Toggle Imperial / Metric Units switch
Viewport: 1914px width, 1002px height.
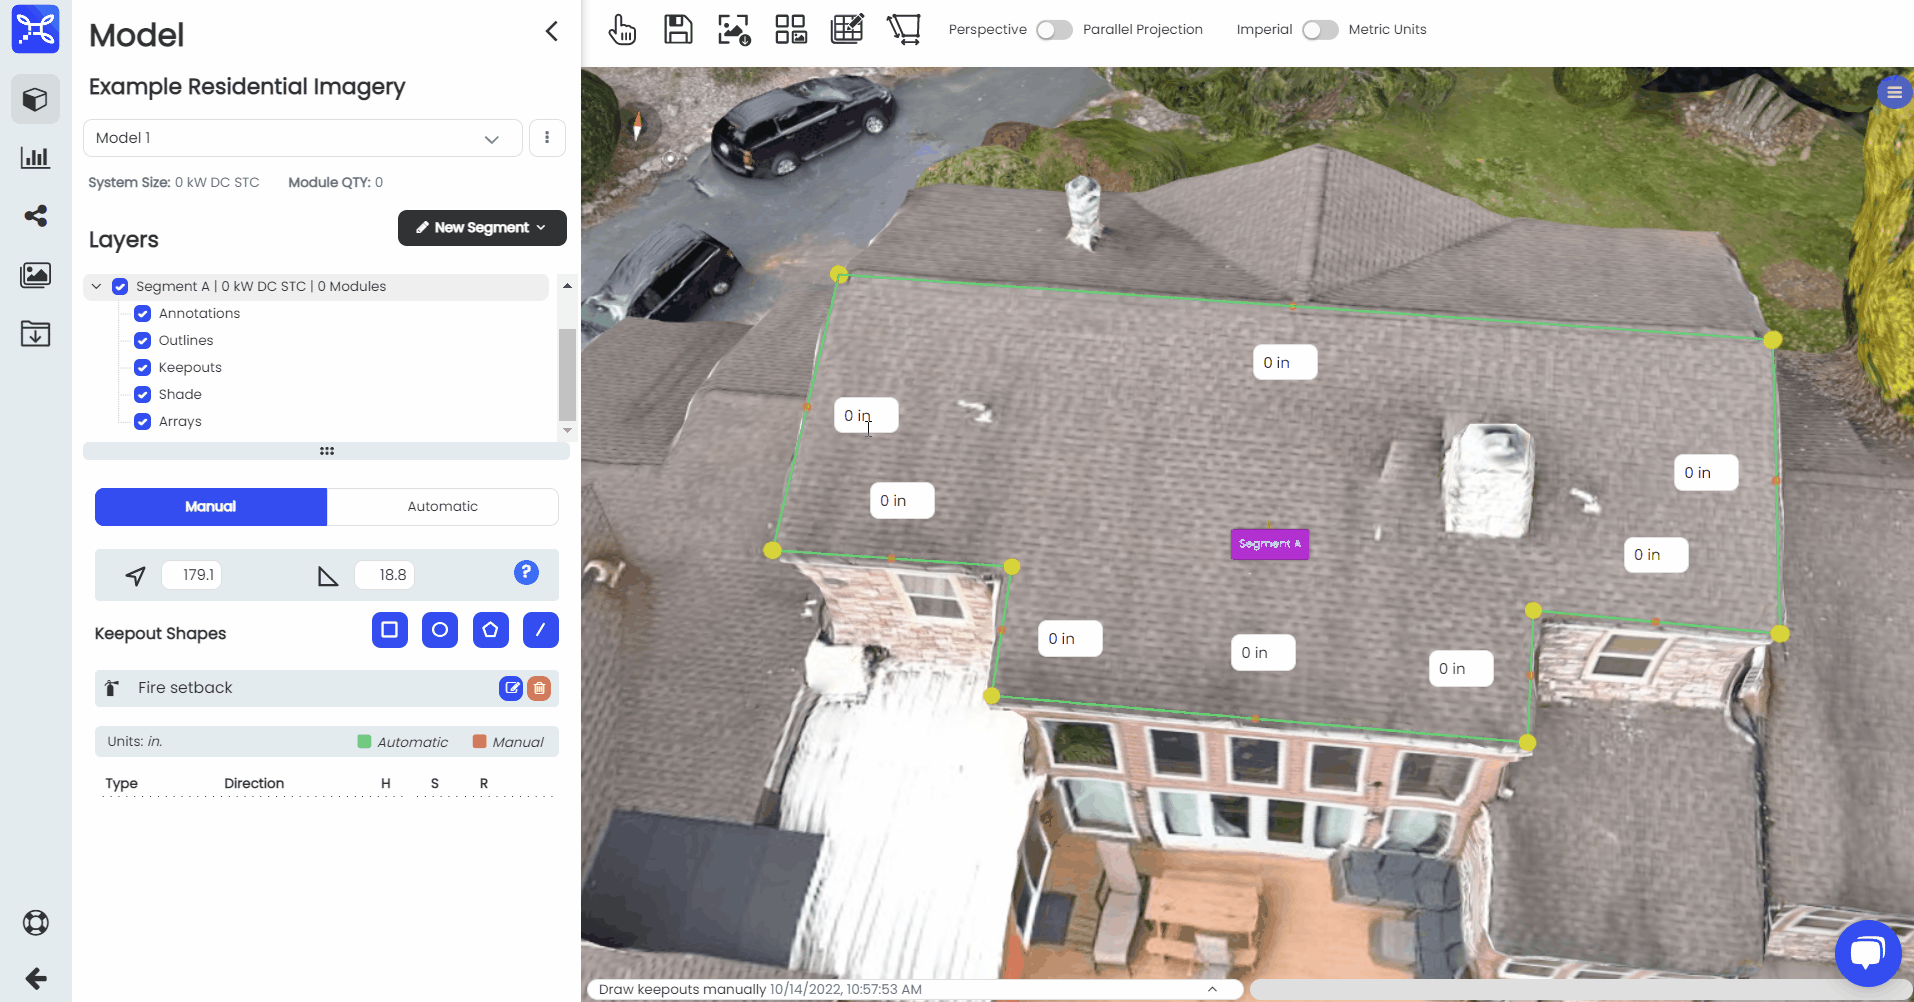[1320, 30]
